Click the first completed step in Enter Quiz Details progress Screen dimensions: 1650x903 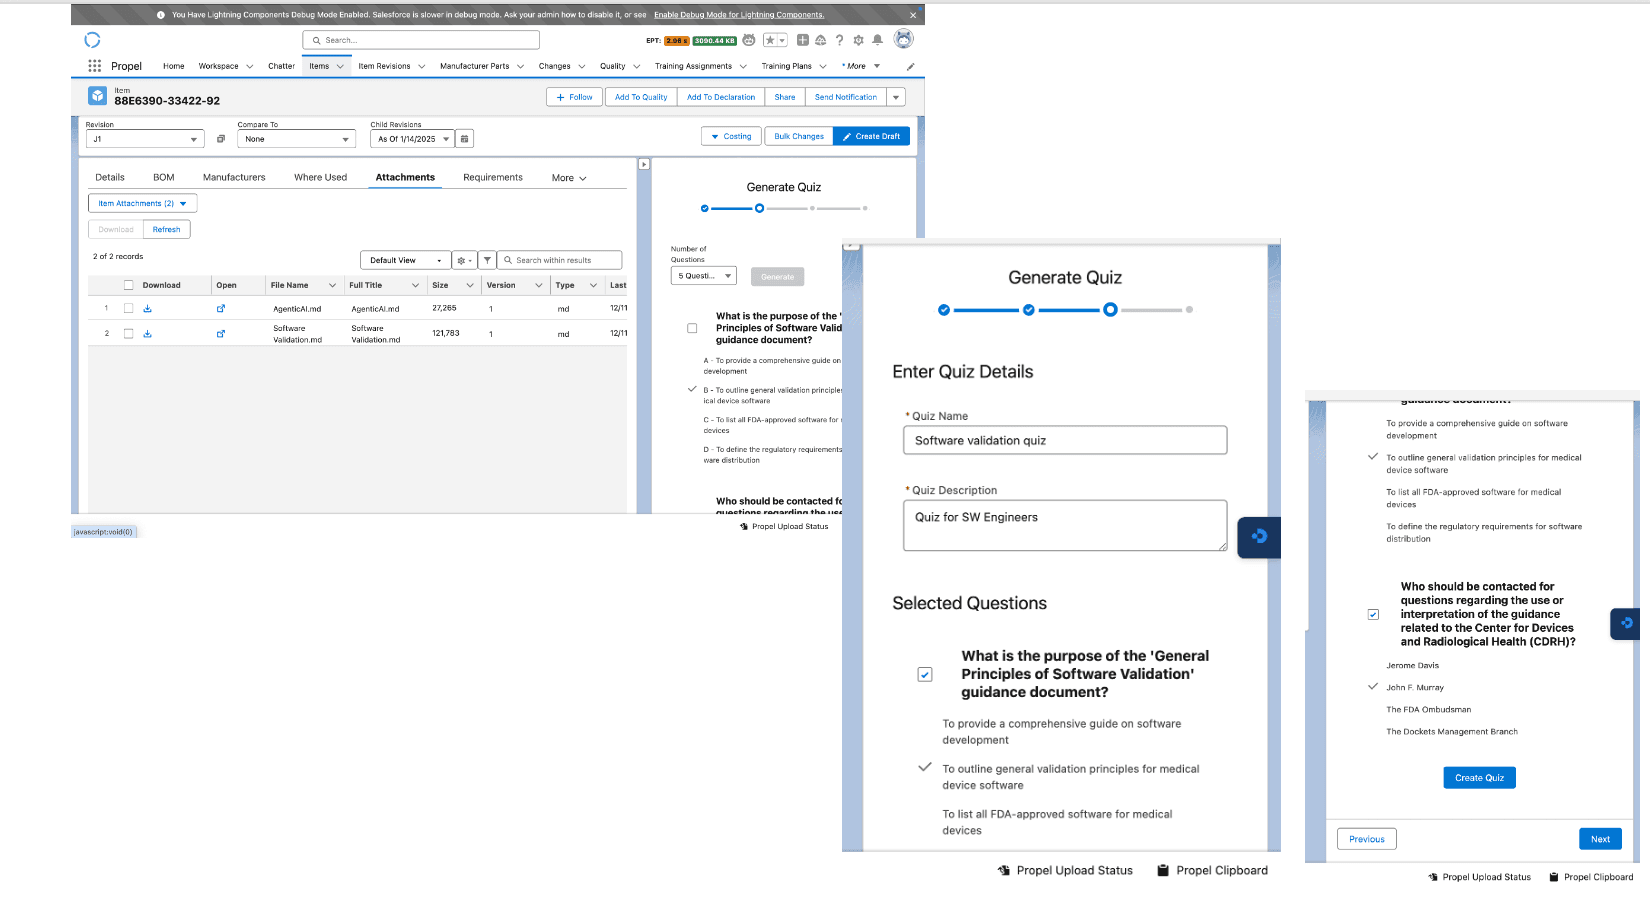click(x=944, y=310)
